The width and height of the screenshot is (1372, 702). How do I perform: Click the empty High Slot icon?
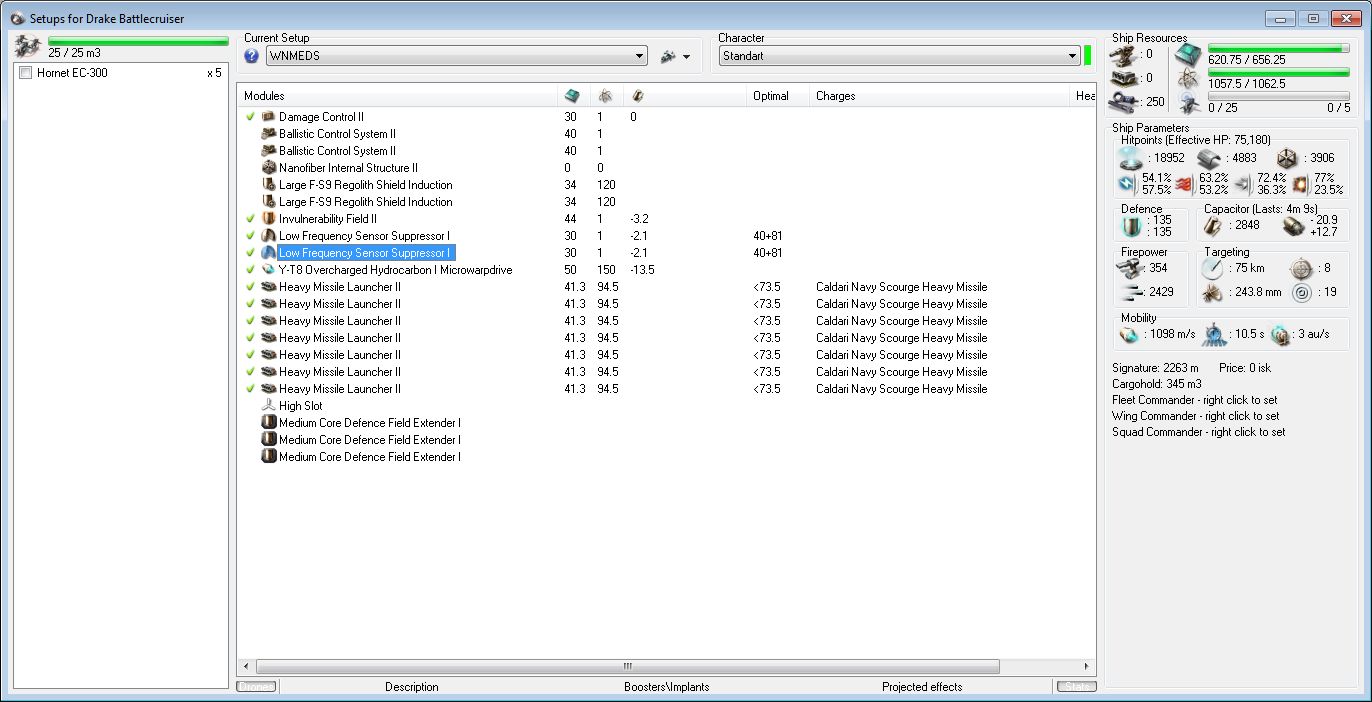[x=268, y=406]
